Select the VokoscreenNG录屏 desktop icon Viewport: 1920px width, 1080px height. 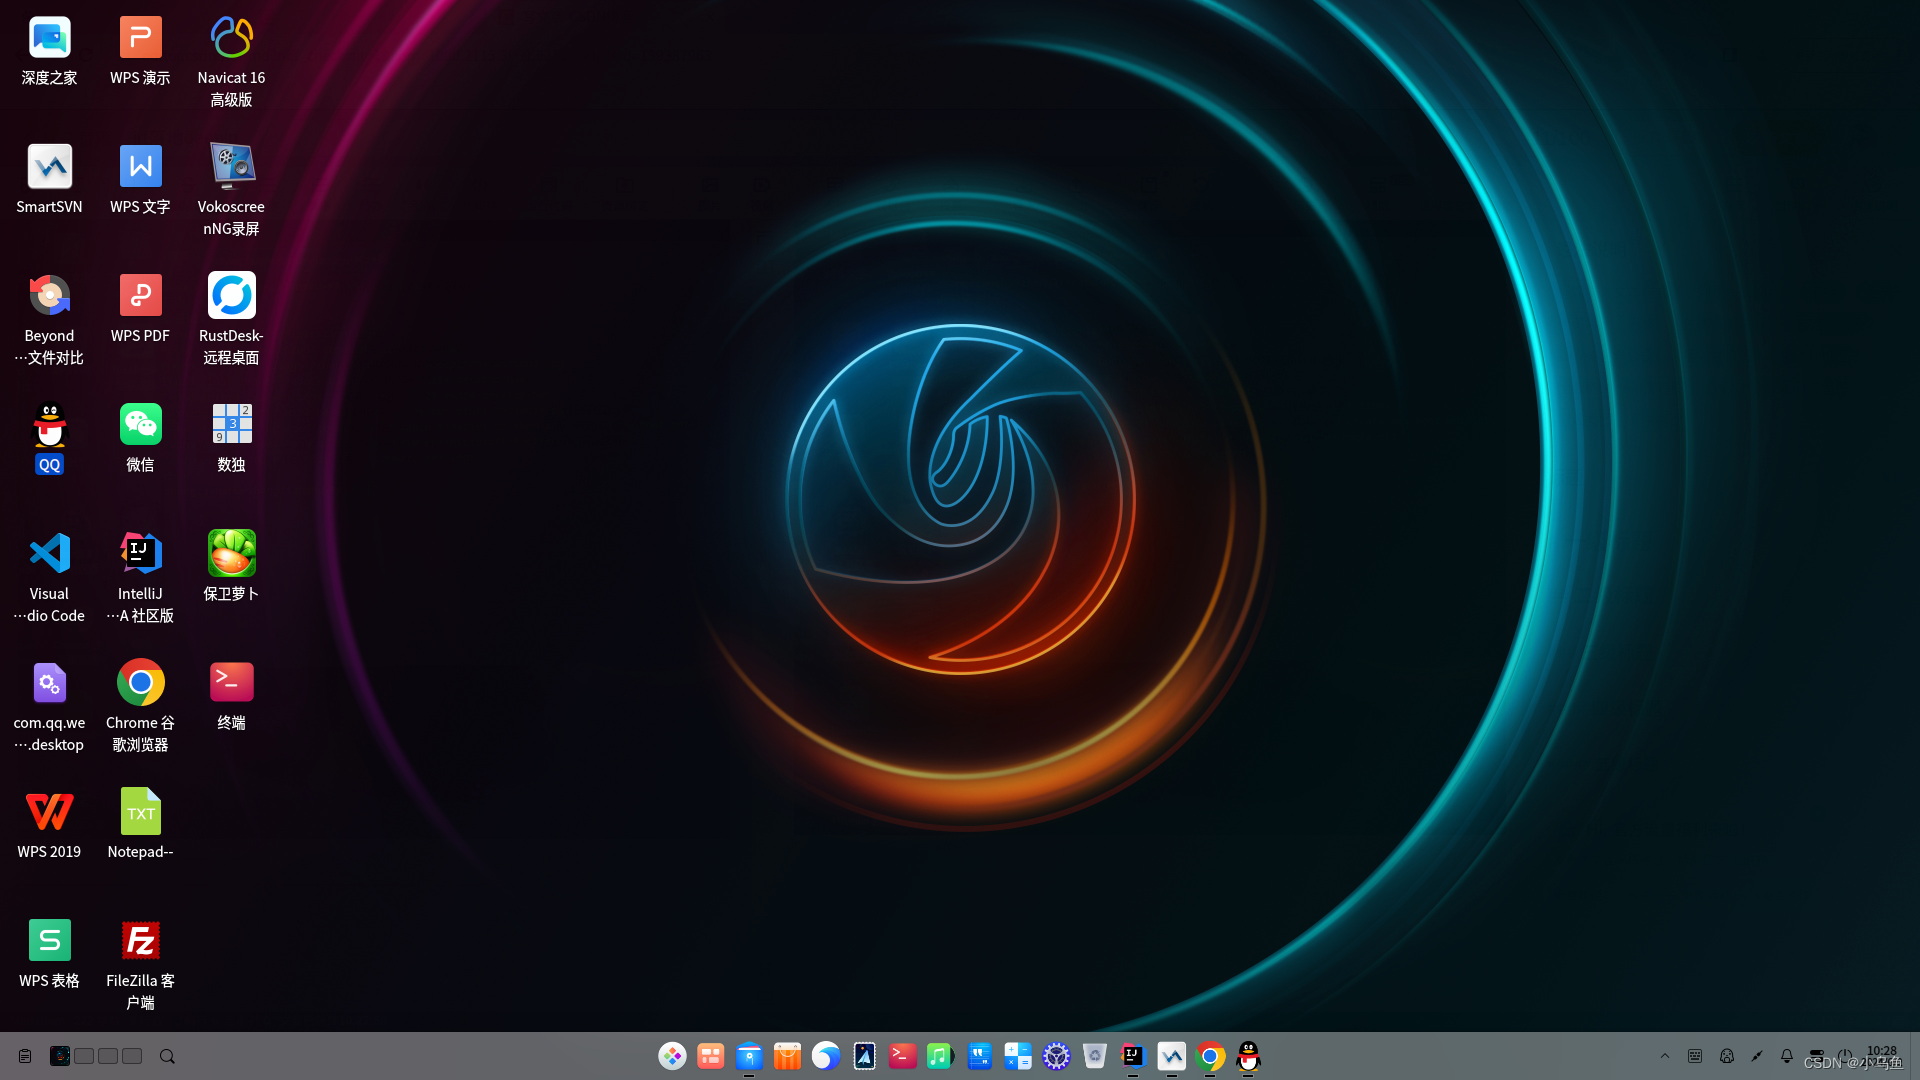tap(231, 189)
